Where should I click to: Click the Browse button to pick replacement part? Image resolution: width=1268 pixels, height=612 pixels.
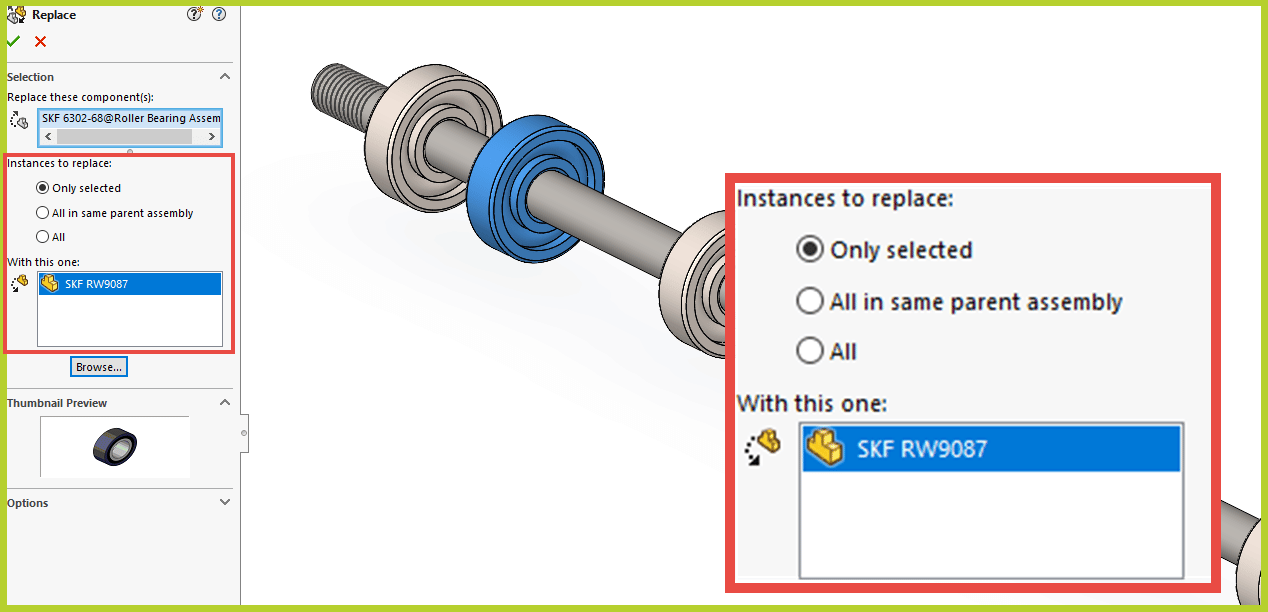coord(98,366)
